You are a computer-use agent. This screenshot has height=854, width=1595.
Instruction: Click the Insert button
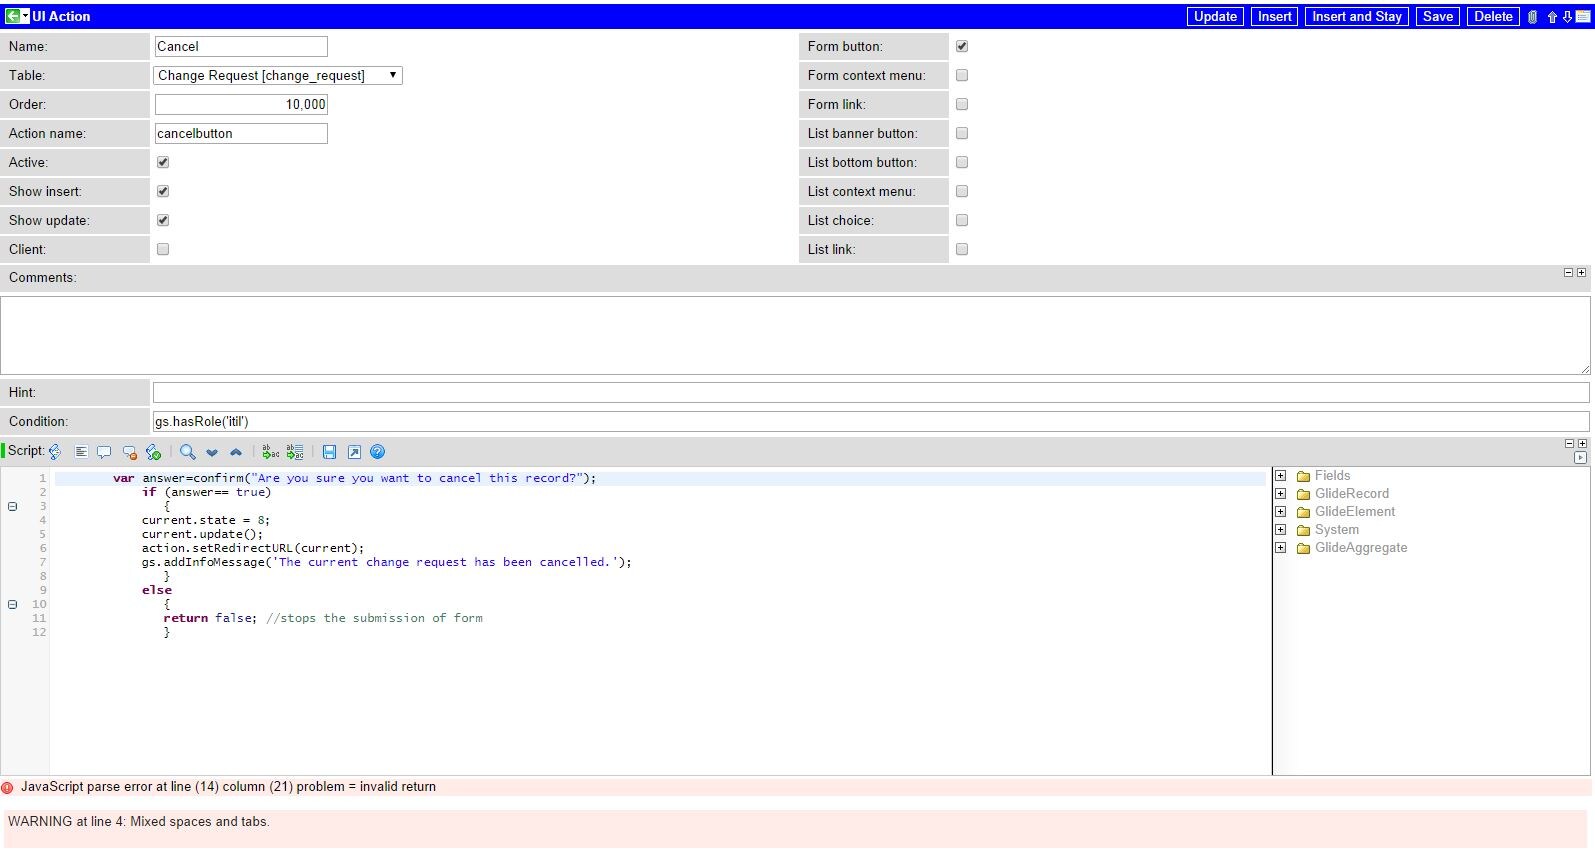pos(1274,16)
